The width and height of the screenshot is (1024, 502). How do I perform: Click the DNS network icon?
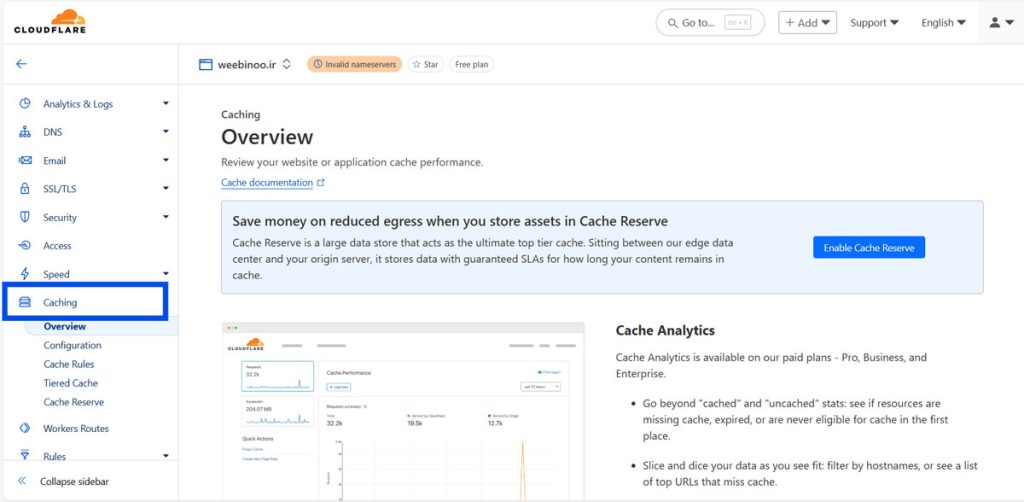(x=25, y=132)
